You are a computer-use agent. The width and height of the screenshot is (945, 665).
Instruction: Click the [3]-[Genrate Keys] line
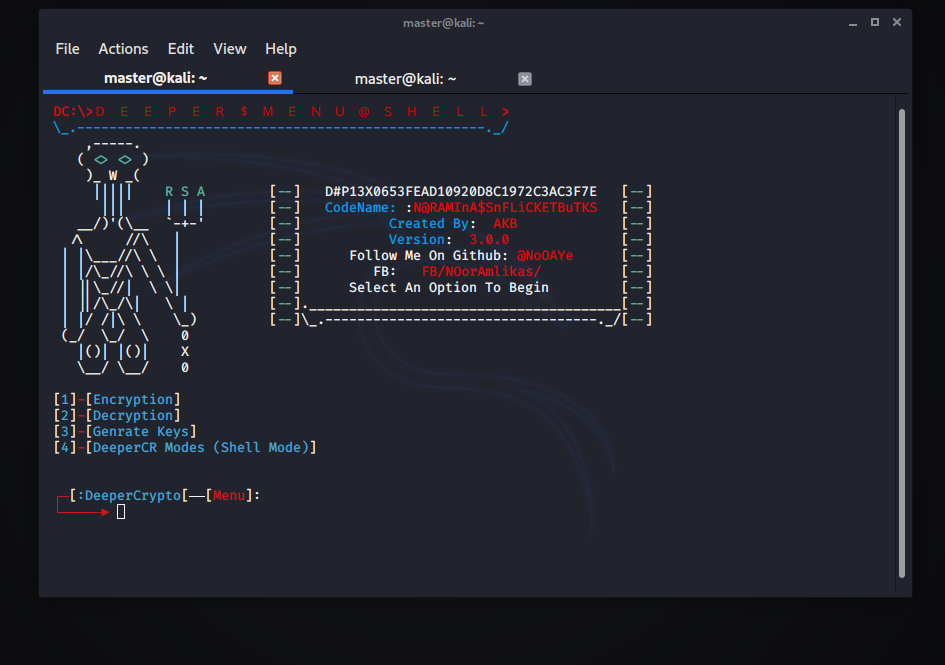click(125, 431)
